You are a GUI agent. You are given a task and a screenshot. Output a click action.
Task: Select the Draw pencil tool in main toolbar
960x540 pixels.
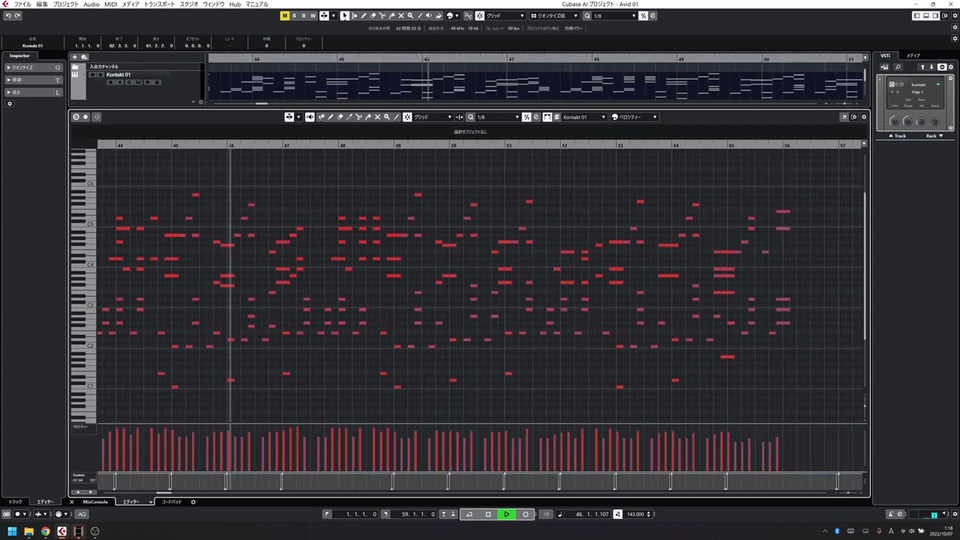[363, 15]
